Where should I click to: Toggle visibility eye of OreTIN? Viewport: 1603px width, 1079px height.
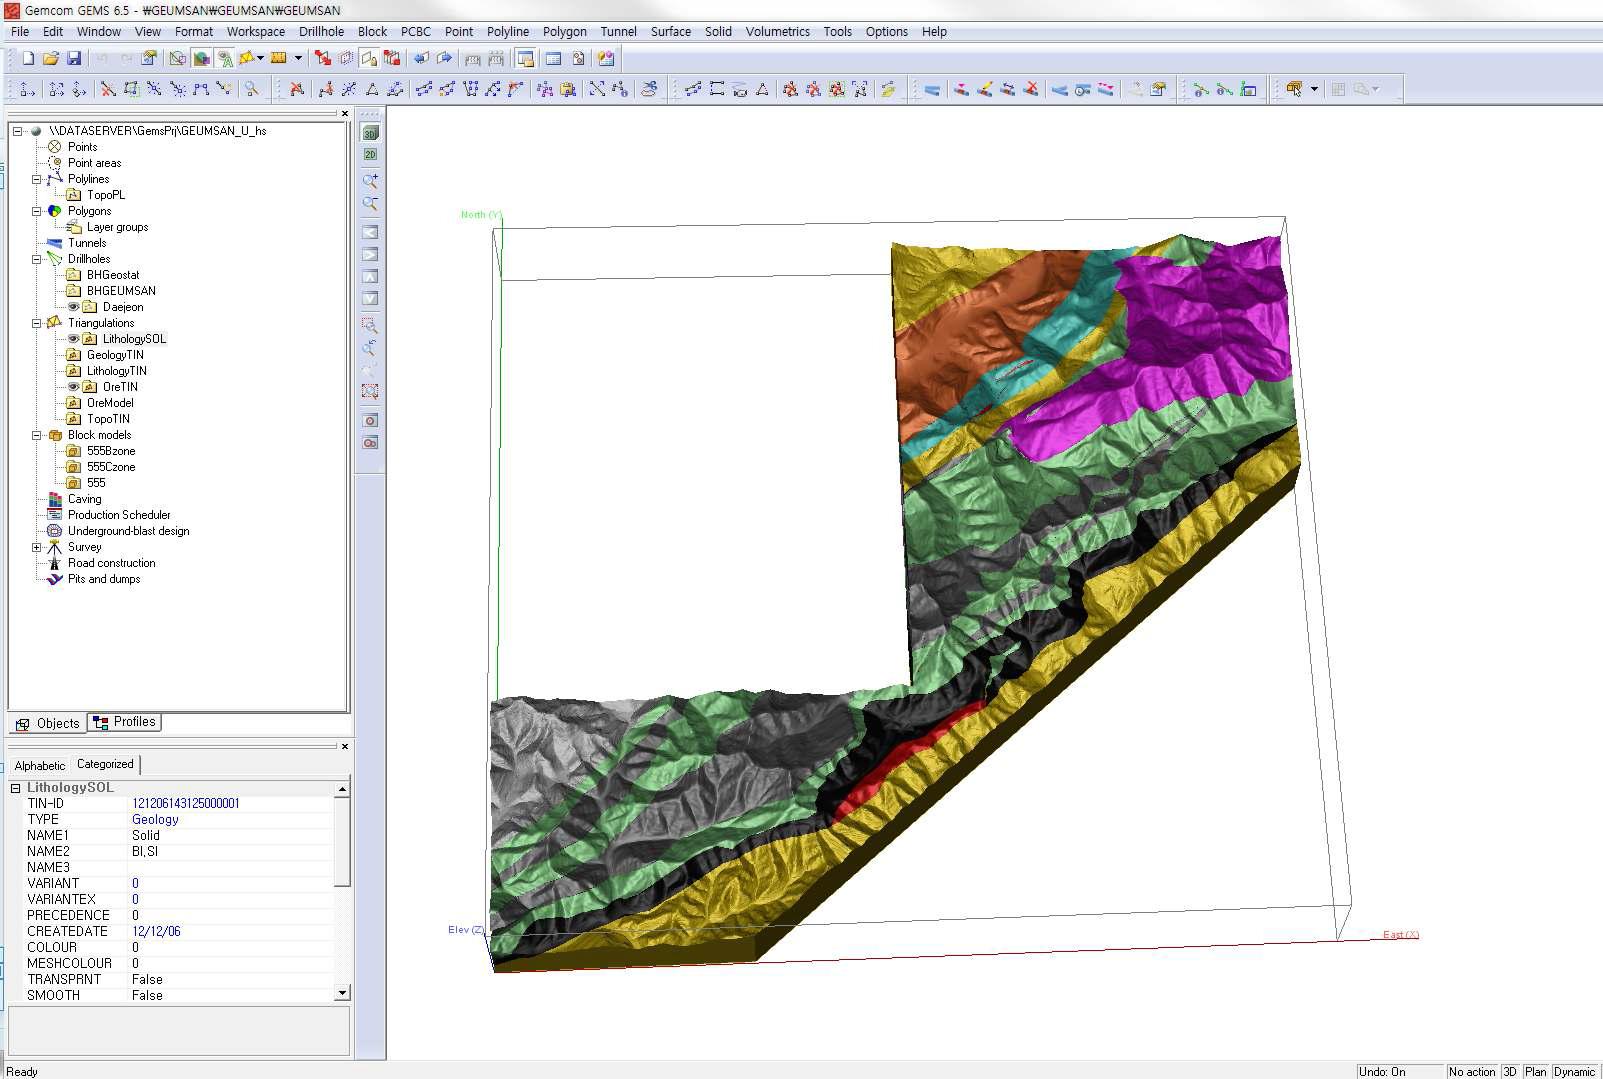[73, 387]
